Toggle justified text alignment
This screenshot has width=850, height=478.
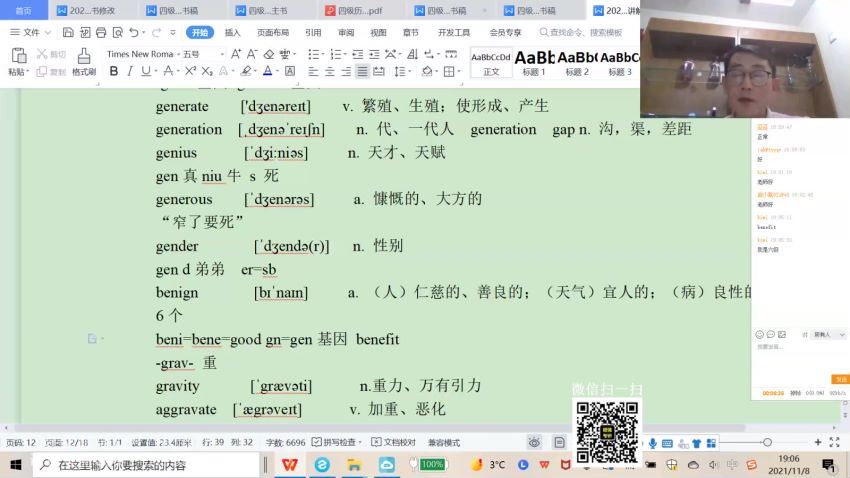(x=362, y=72)
